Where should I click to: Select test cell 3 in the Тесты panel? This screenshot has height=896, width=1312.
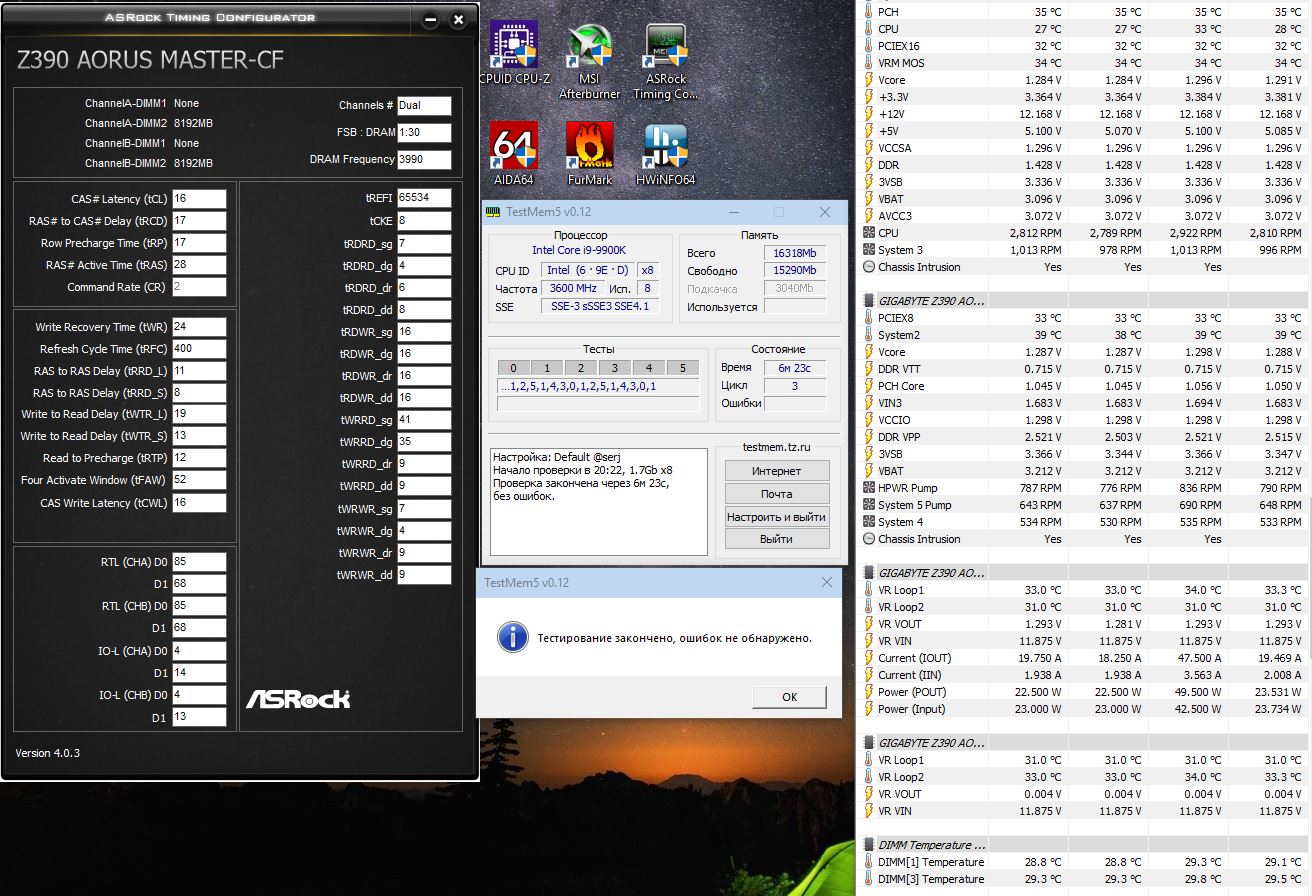pos(615,368)
